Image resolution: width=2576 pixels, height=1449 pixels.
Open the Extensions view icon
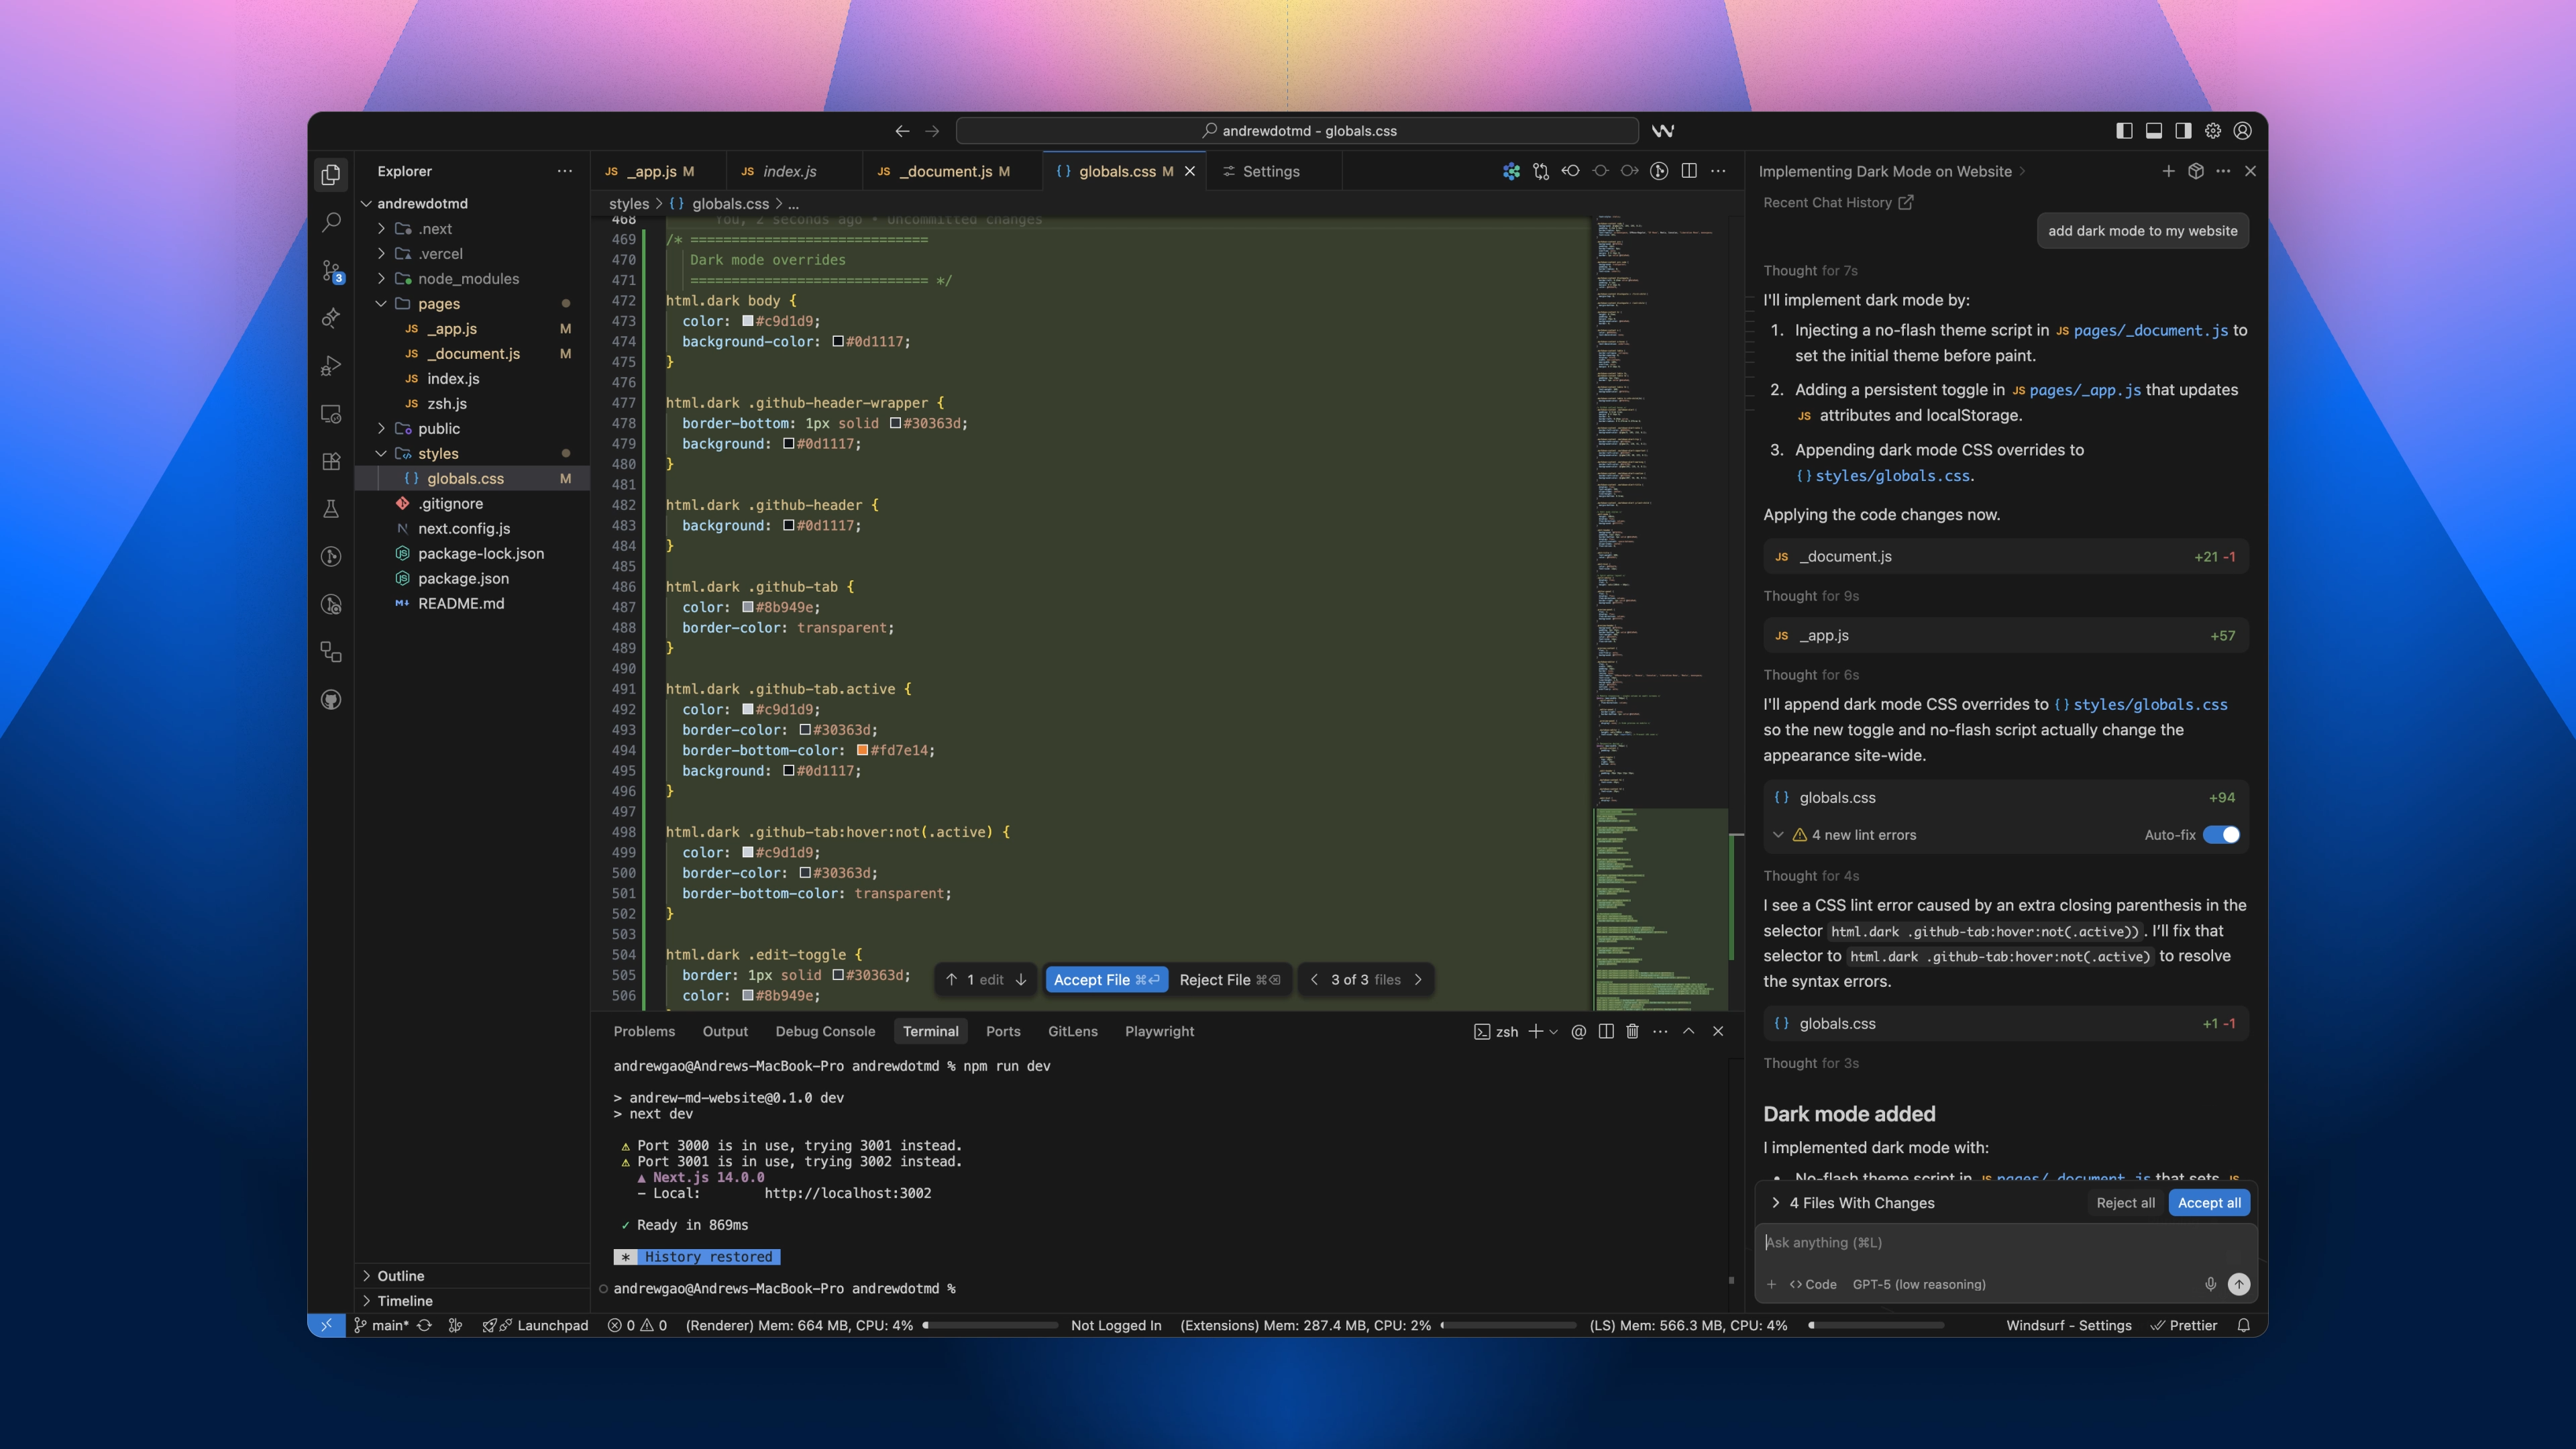331,461
